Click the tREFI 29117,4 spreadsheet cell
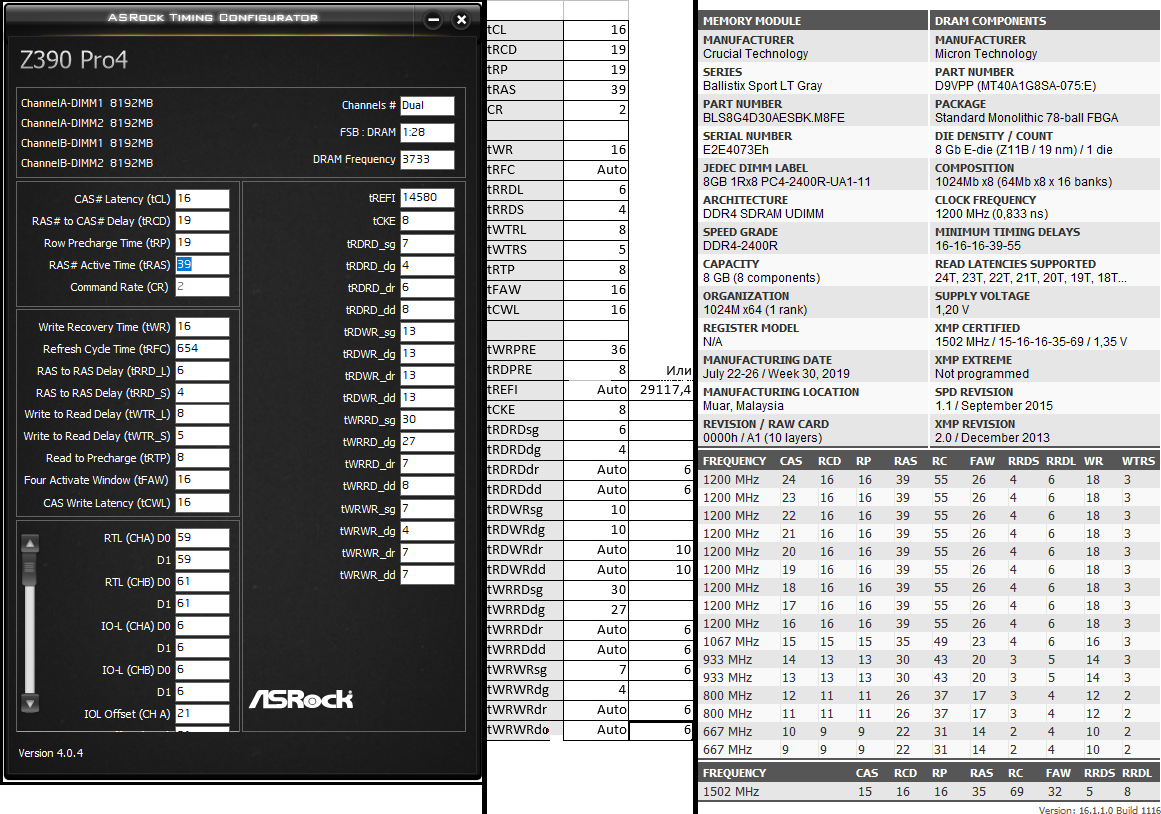This screenshot has height=814, width=1161. click(660, 390)
